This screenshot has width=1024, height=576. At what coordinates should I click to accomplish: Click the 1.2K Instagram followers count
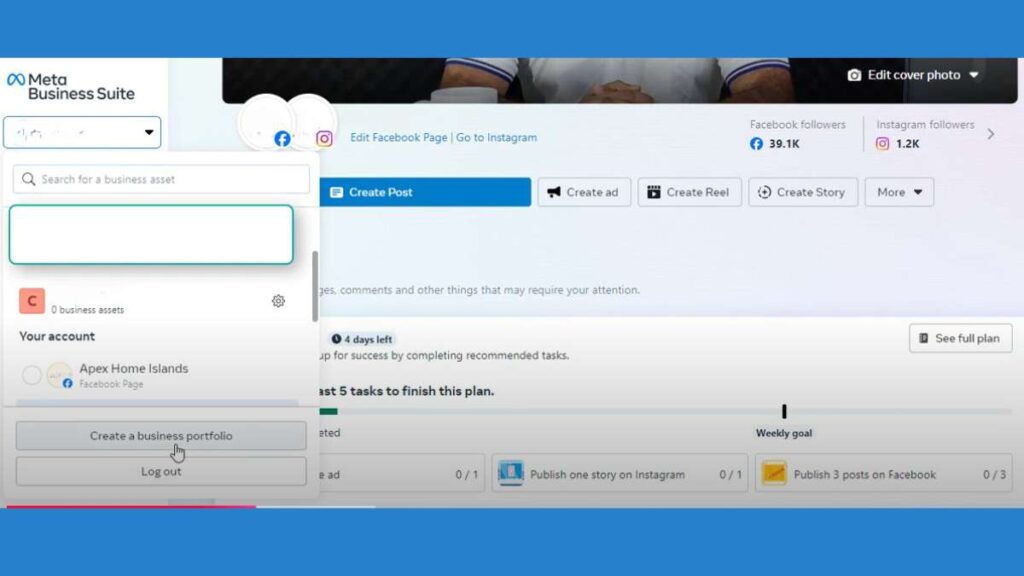coord(907,144)
